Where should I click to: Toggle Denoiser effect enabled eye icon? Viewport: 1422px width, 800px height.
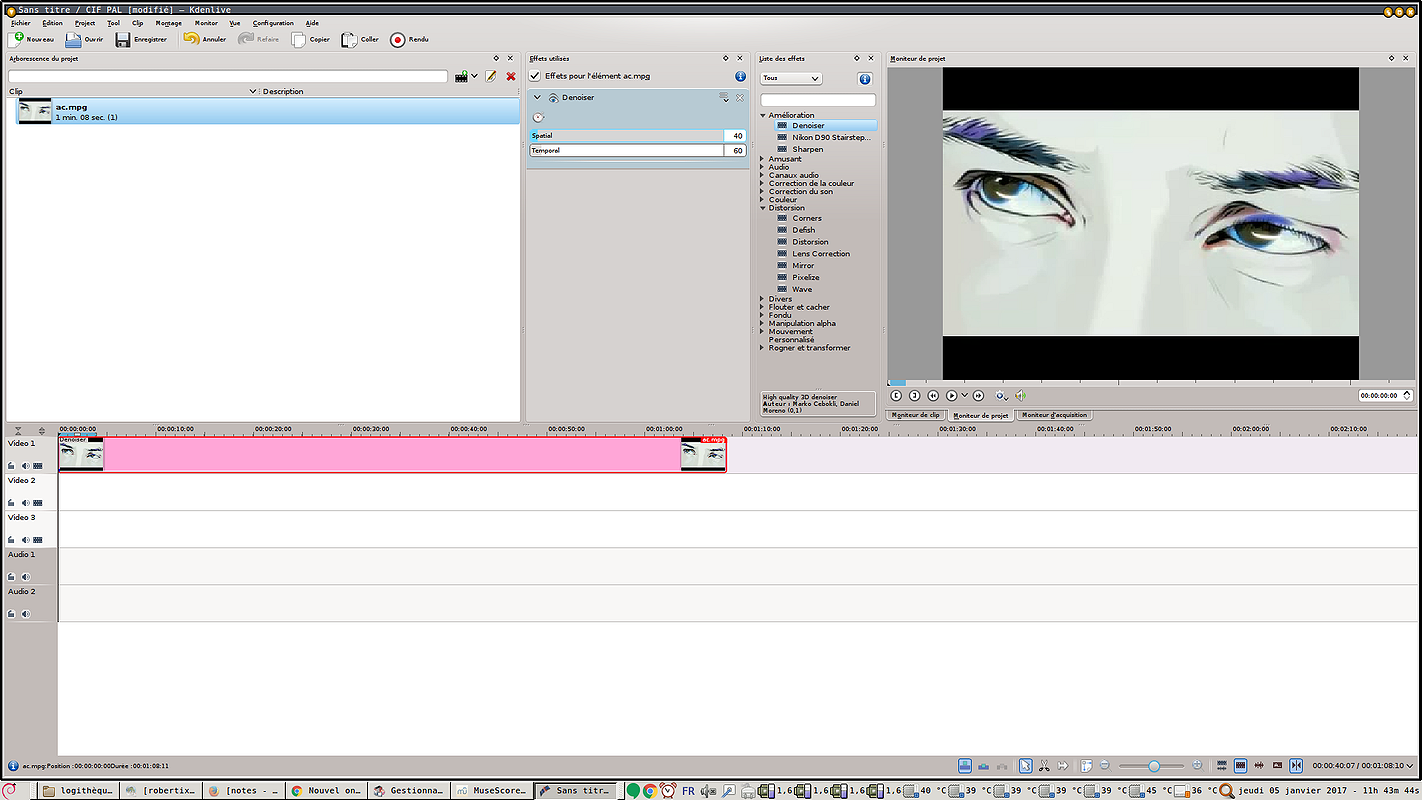[x=553, y=97]
